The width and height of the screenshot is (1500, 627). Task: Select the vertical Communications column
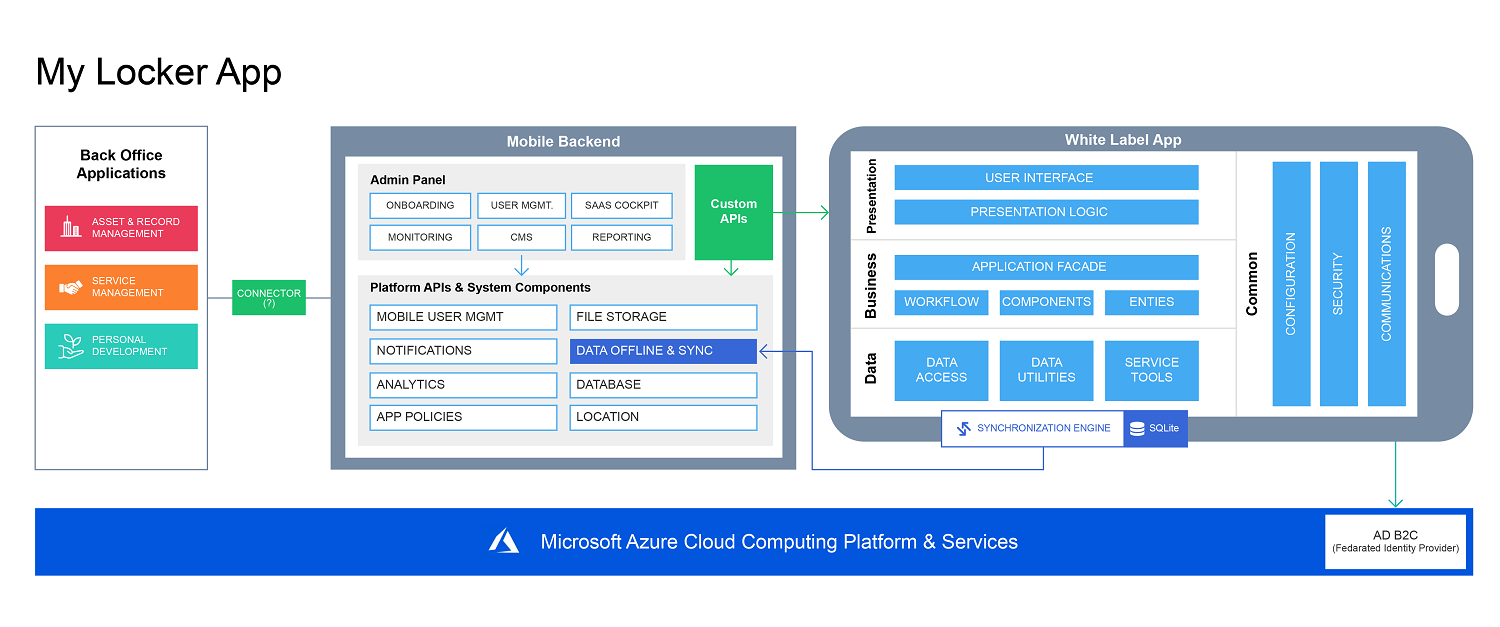(1387, 284)
